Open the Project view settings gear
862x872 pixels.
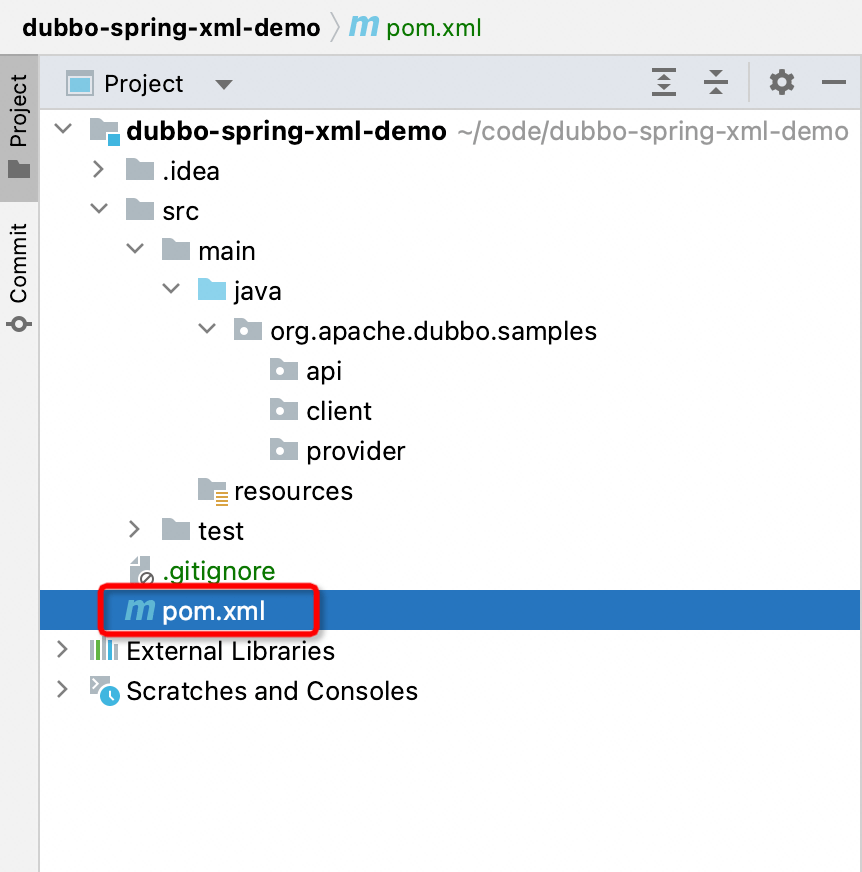tap(781, 83)
